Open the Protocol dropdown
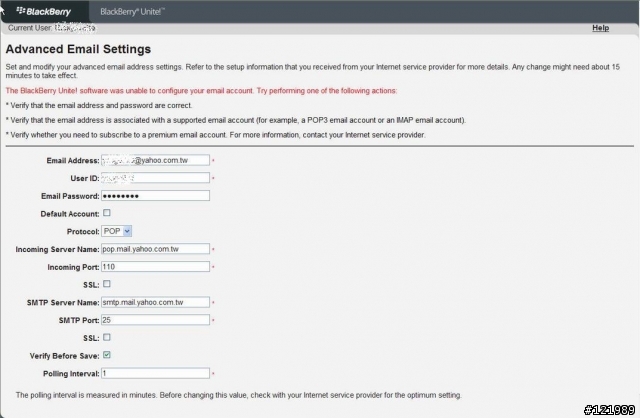Viewport: 640px width, 418px height. point(116,231)
